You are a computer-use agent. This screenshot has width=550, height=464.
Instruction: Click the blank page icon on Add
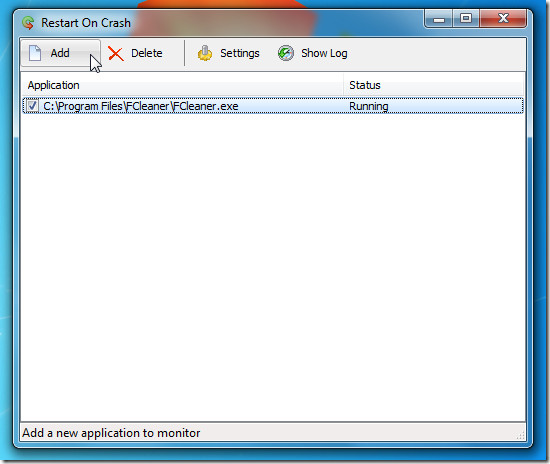coord(35,53)
